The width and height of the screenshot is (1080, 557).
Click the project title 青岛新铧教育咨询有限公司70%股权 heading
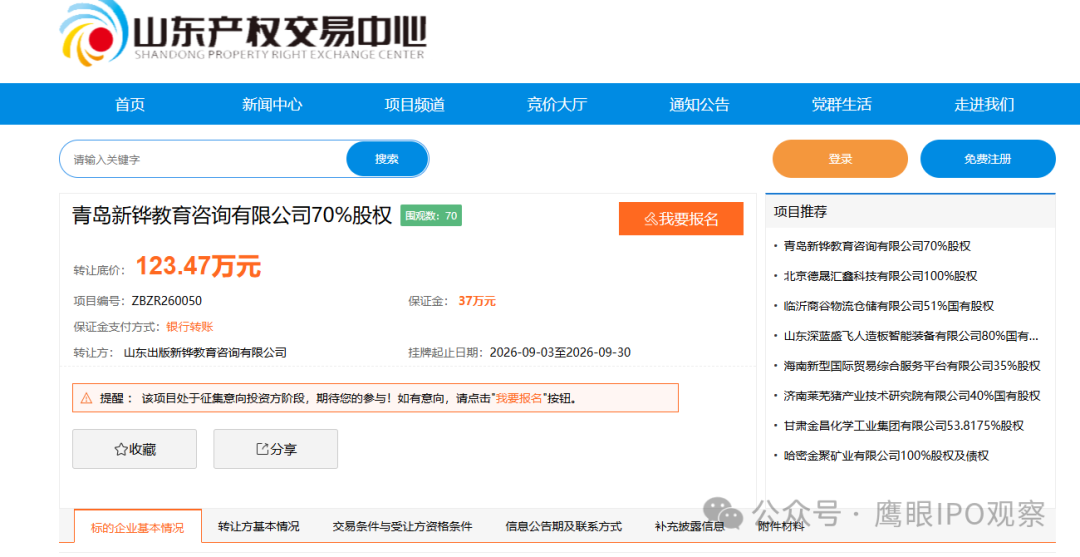click(x=232, y=216)
